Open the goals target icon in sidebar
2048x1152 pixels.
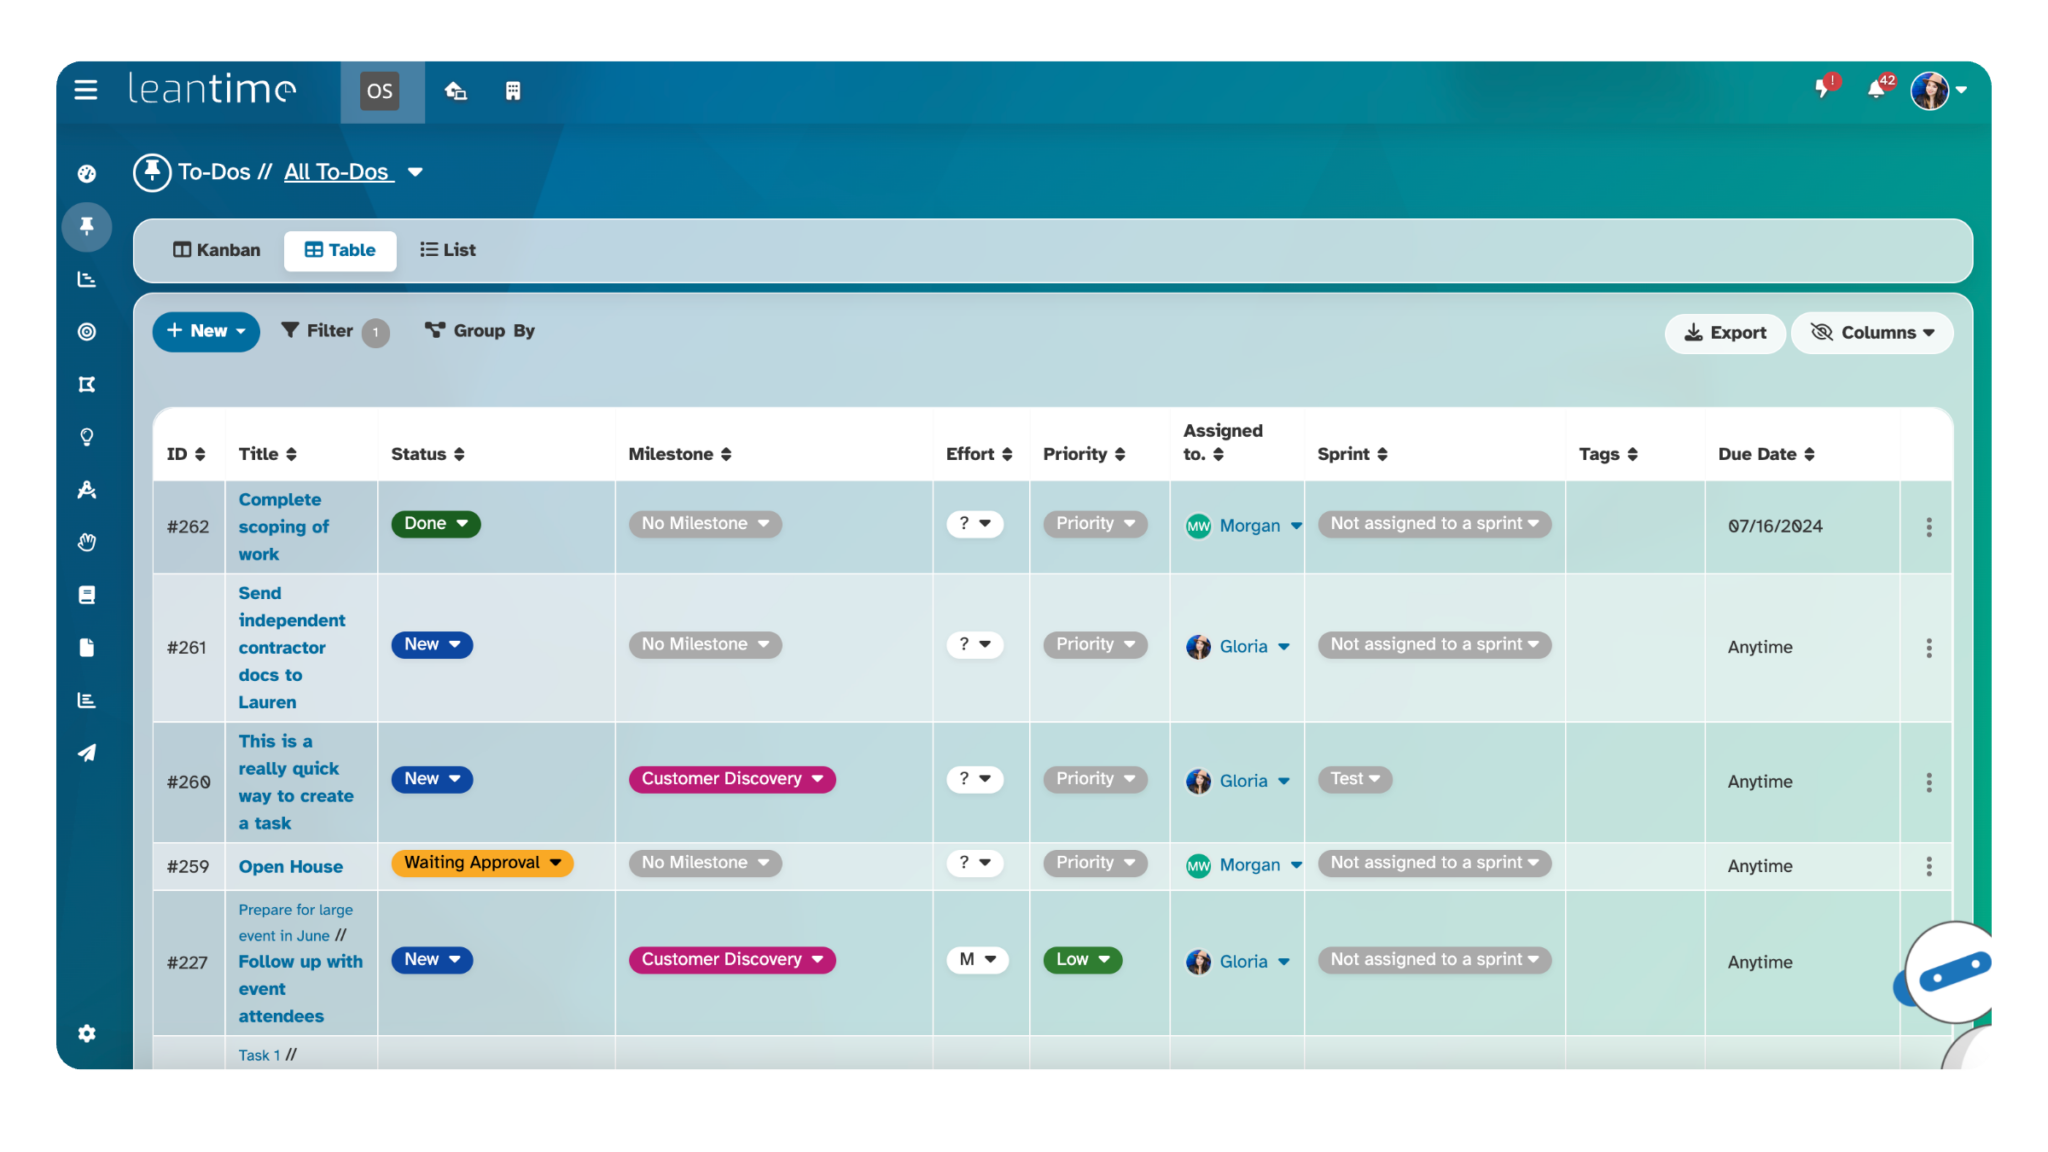[x=86, y=331]
